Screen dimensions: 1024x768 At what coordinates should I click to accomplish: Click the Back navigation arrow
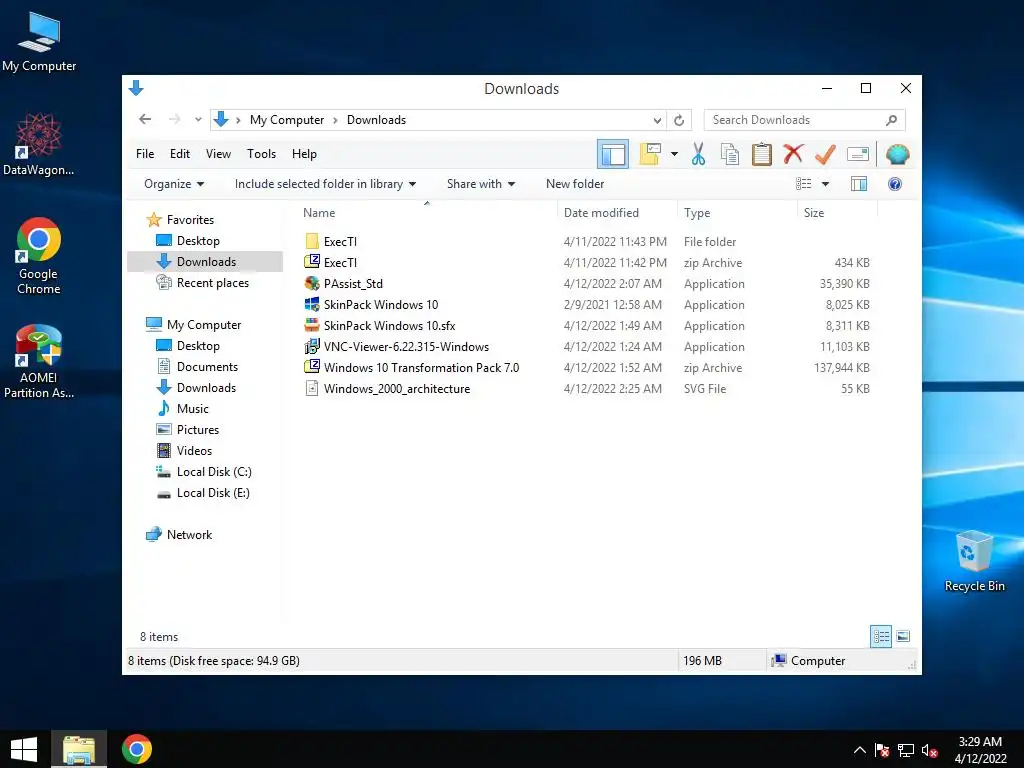(145, 119)
